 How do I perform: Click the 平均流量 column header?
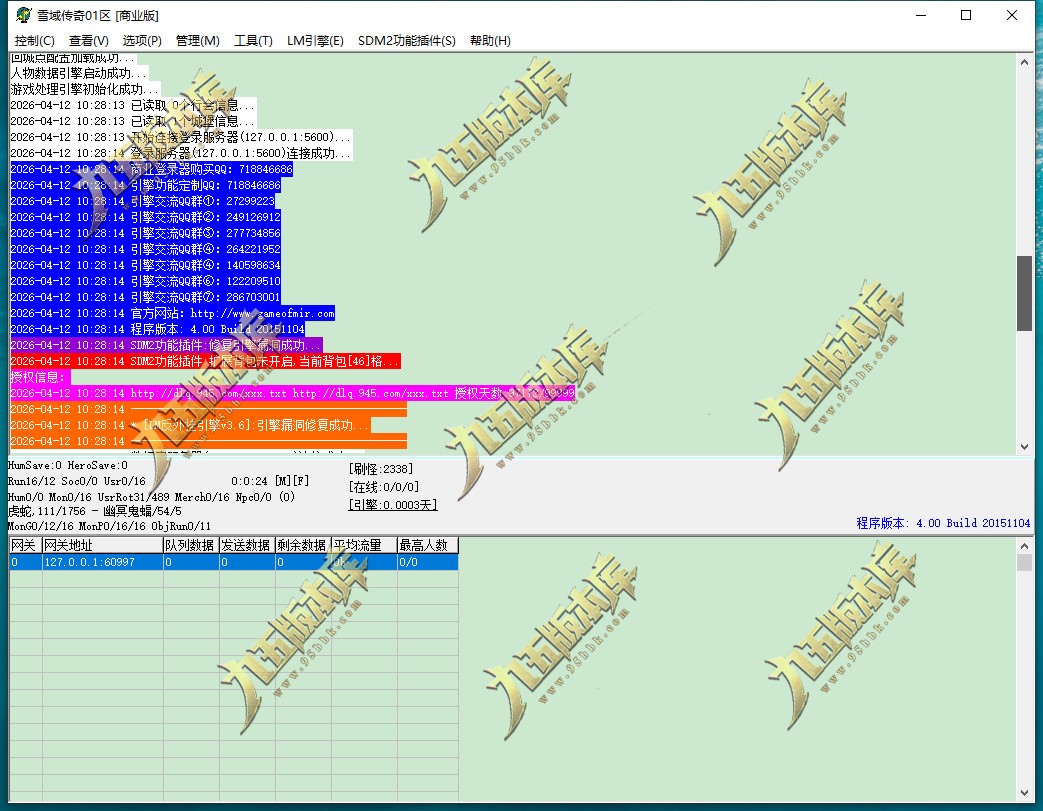click(364, 545)
